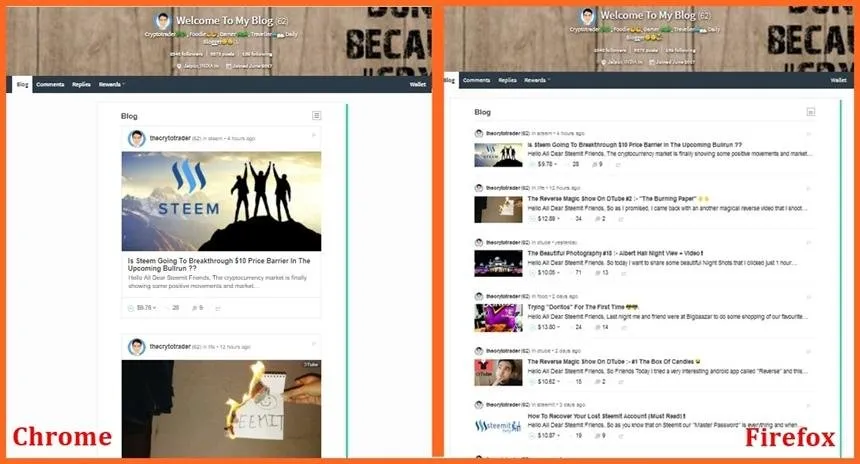Open profile avatar in Chrome blog header
Screen dimensions: 860x464
pyautogui.click(x=162, y=21)
